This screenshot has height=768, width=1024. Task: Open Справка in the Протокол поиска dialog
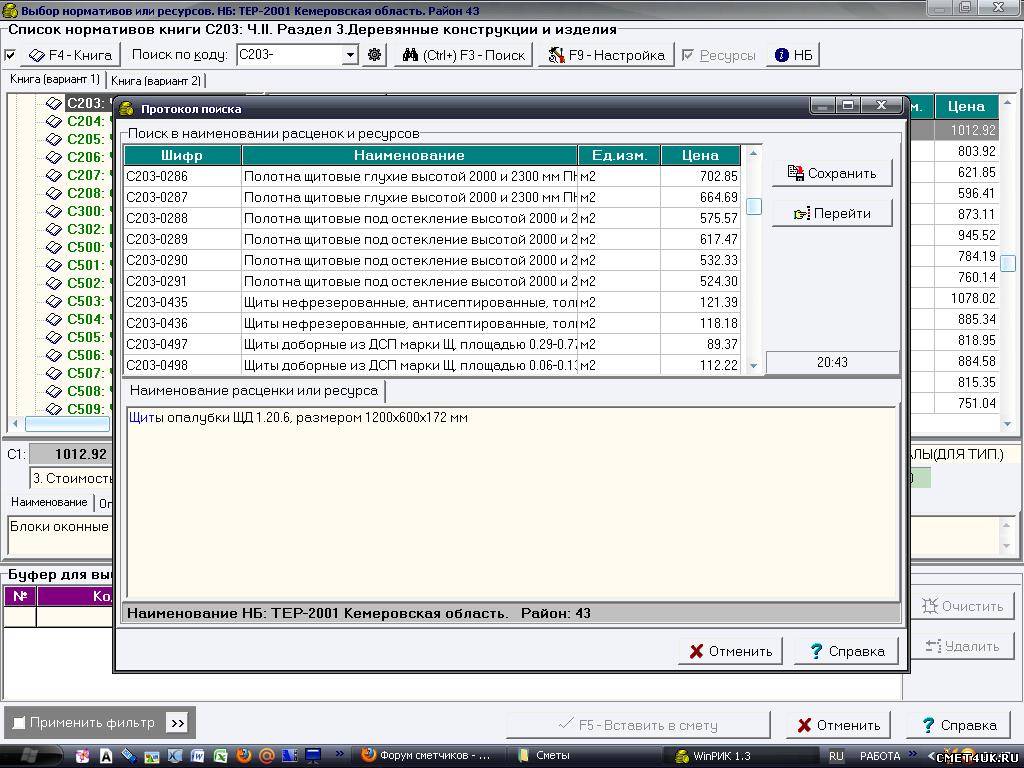pyautogui.click(x=846, y=651)
